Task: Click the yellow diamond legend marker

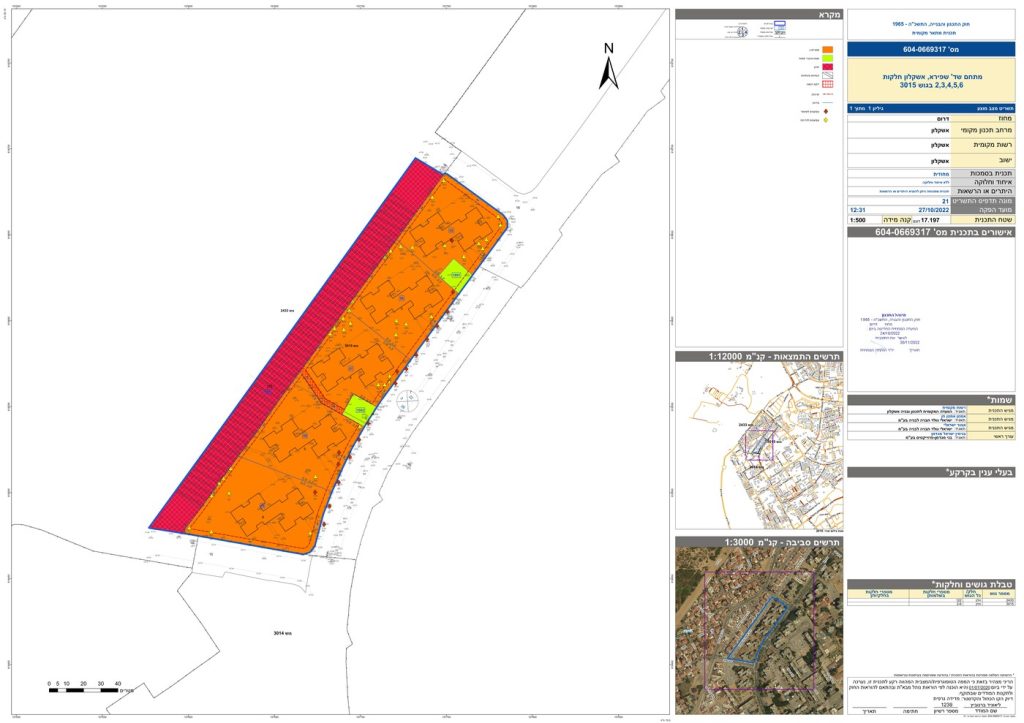Action: pyautogui.click(x=825, y=120)
